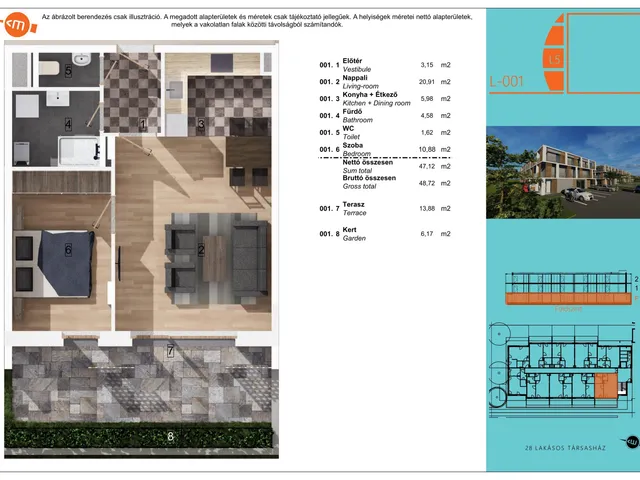Click the 'Előtér' row label
The image size is (640, 480).
[x=352, y=61]
